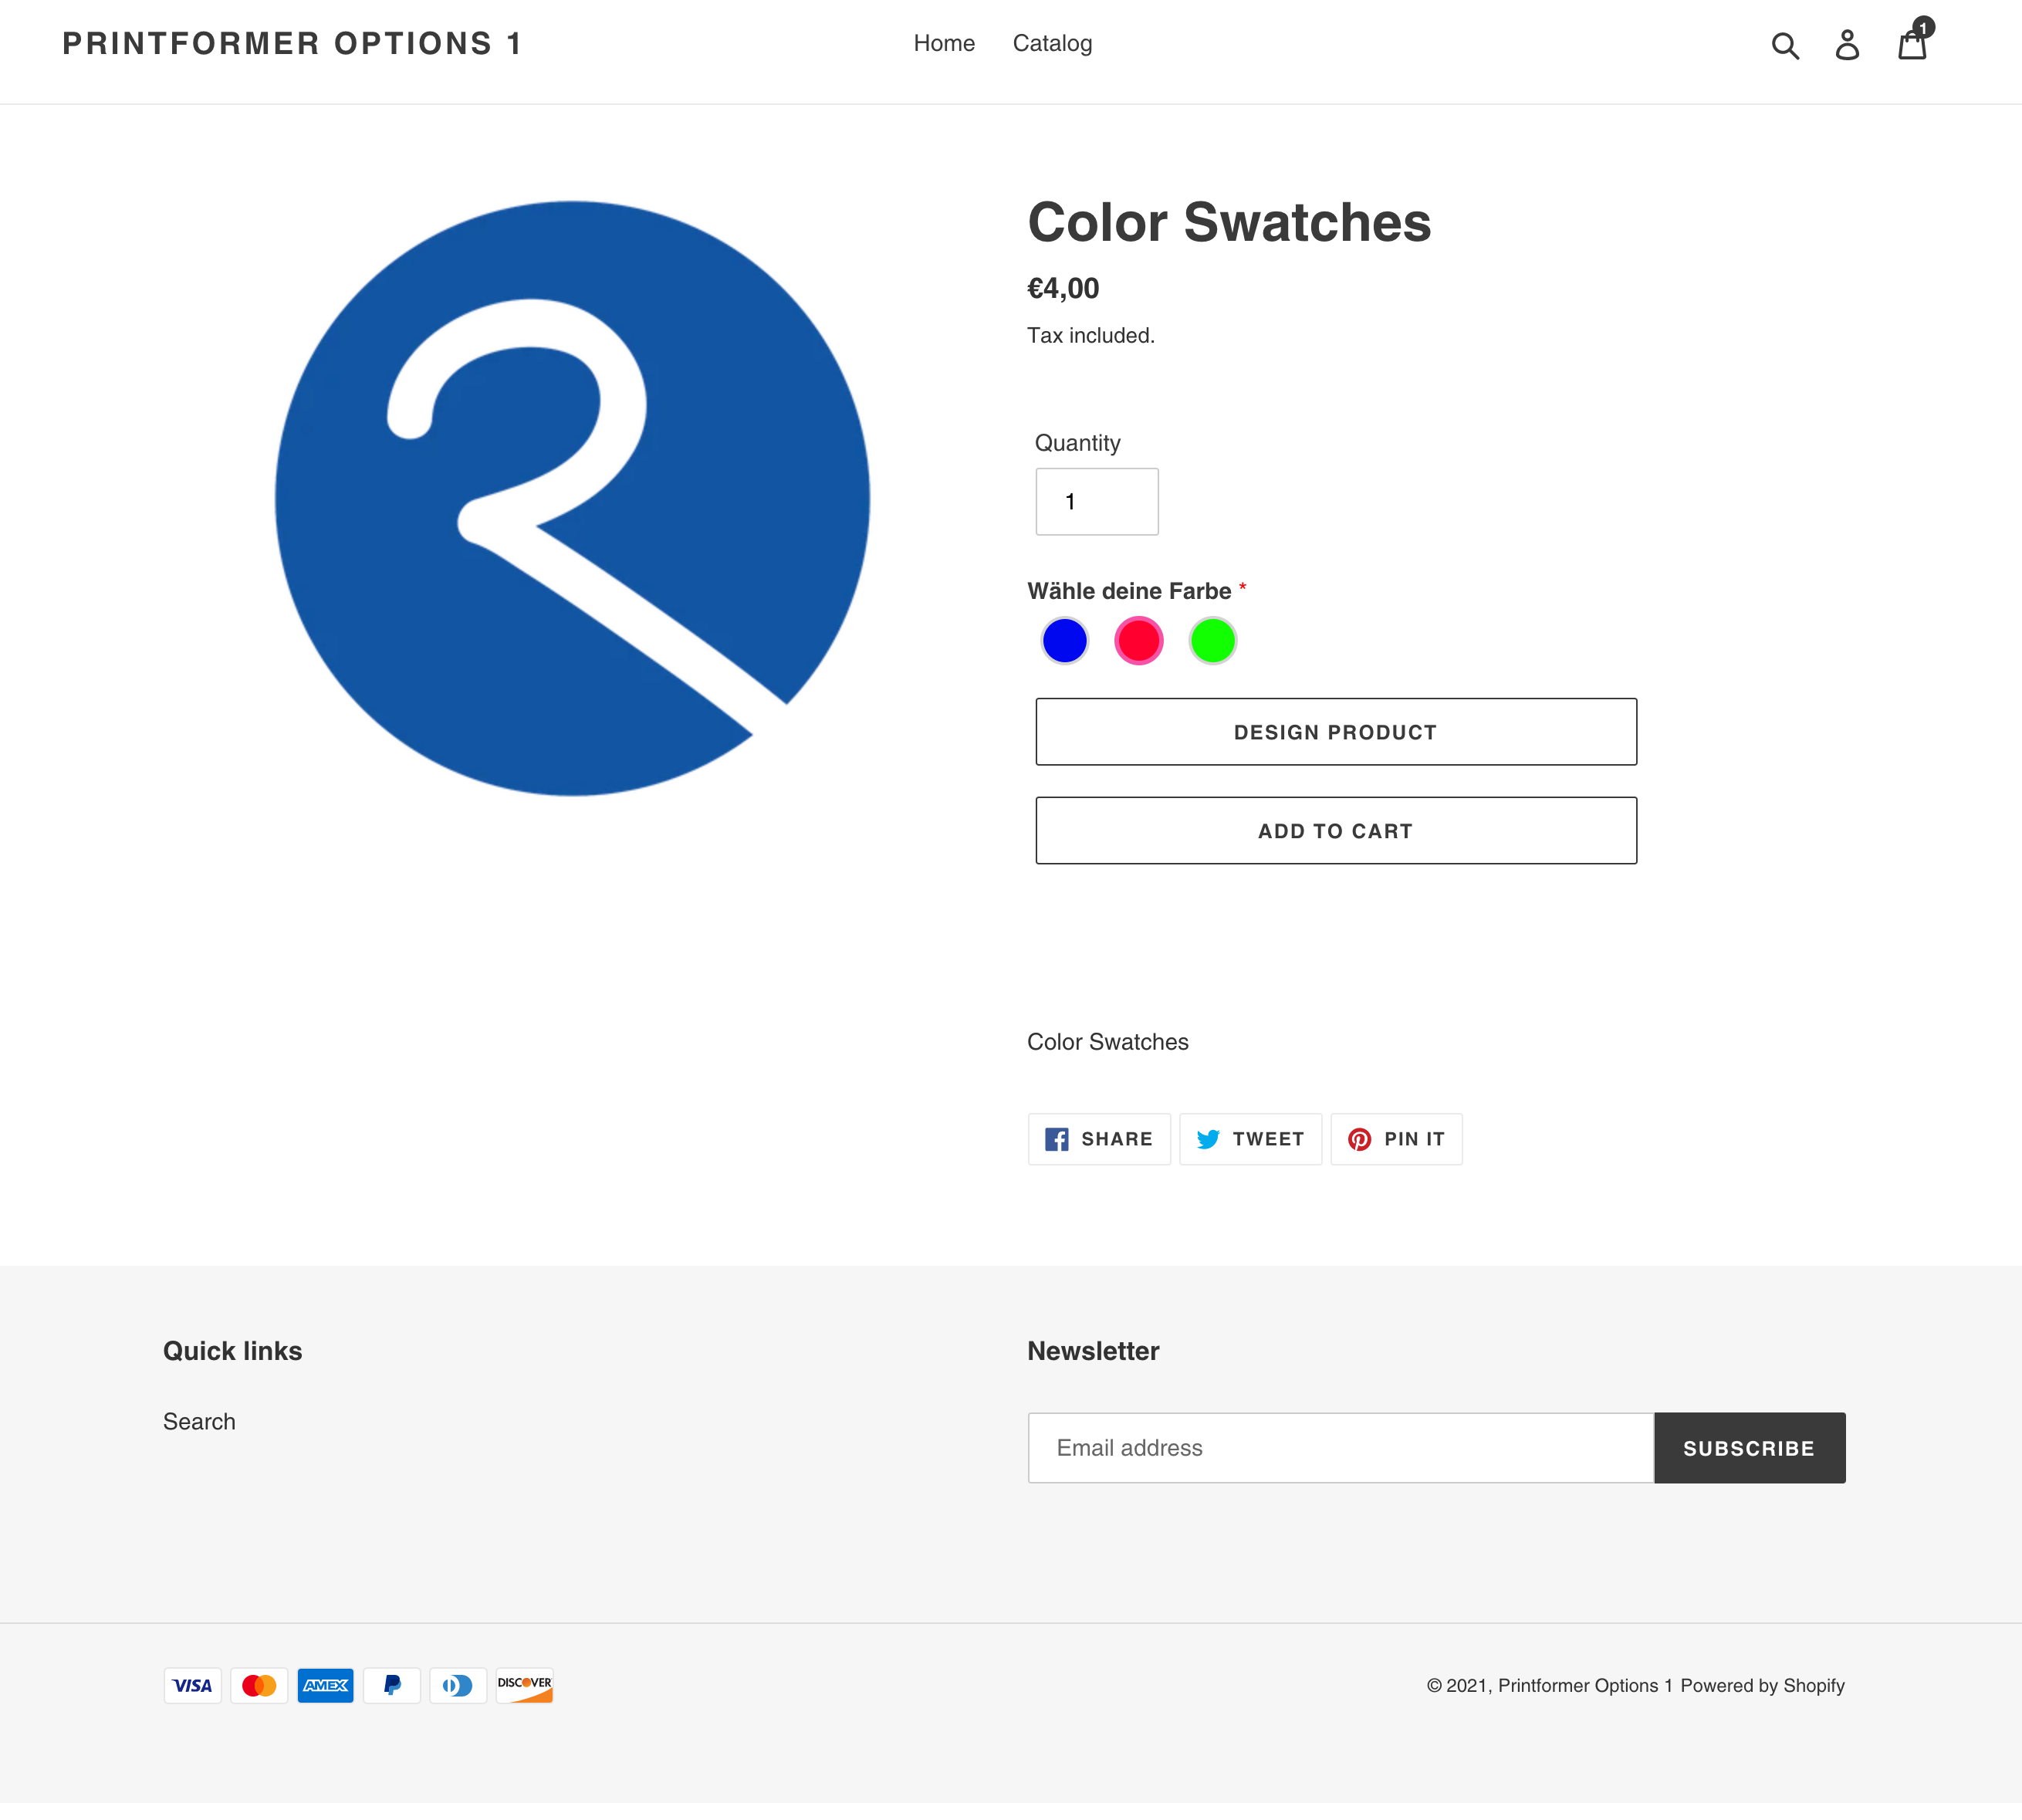Click the Visa payment icon
Screen dimensions: 2022x1820
tap(192, 1685)
